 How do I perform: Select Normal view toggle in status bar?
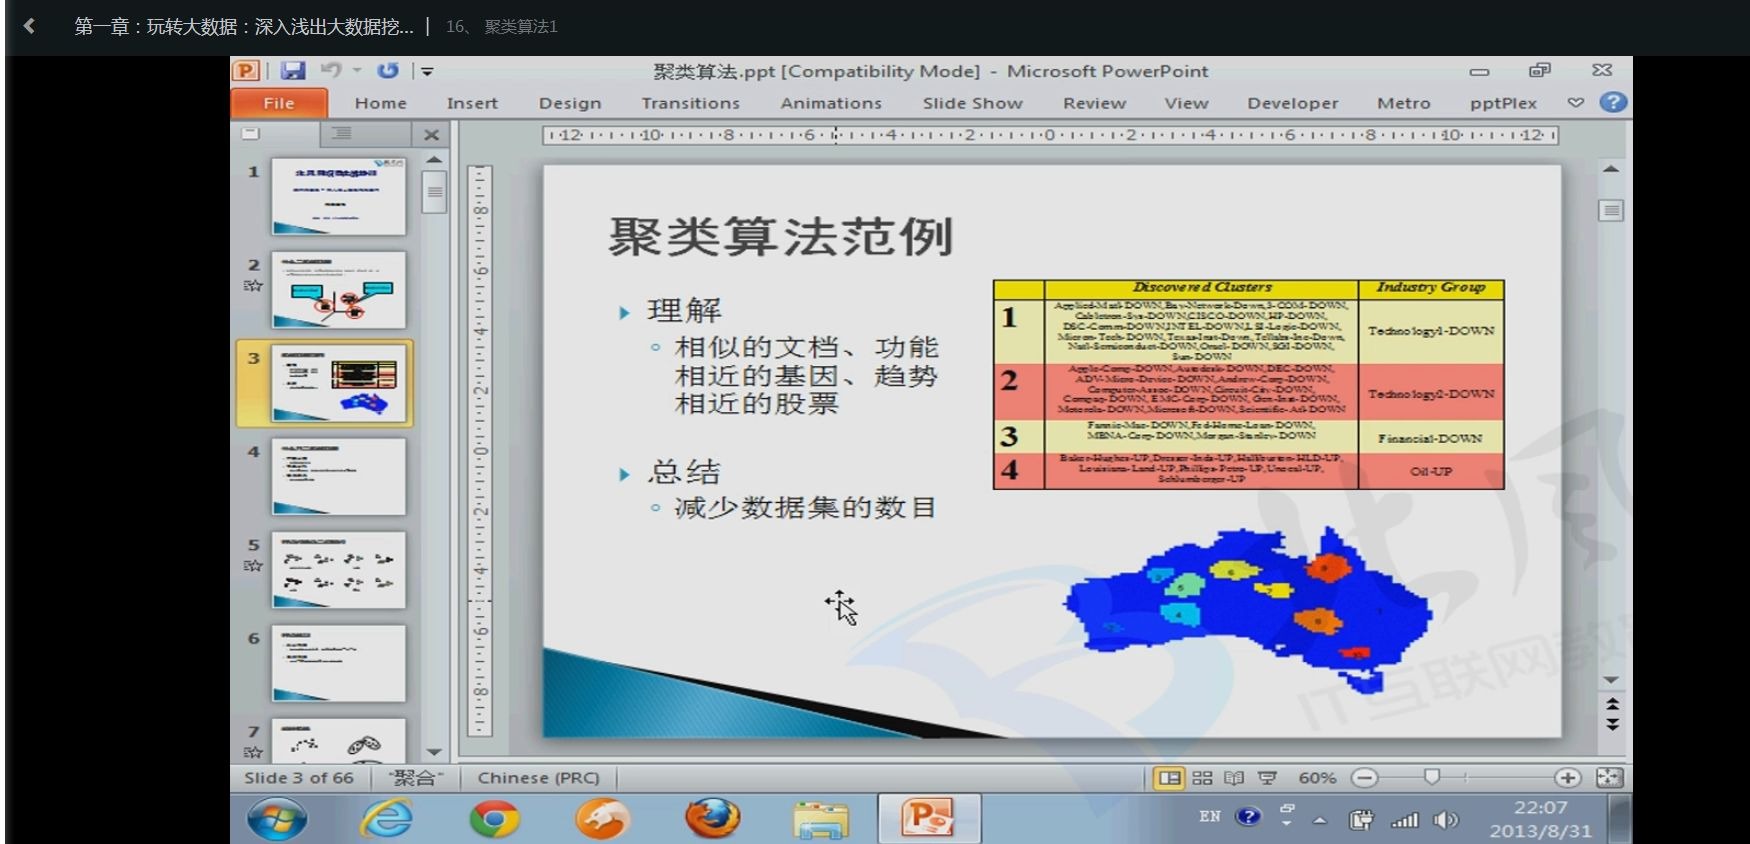(1169, 778)
